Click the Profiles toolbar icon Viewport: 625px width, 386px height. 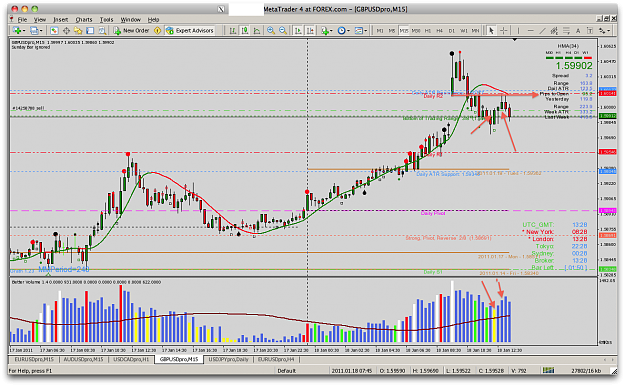point(34,31)
